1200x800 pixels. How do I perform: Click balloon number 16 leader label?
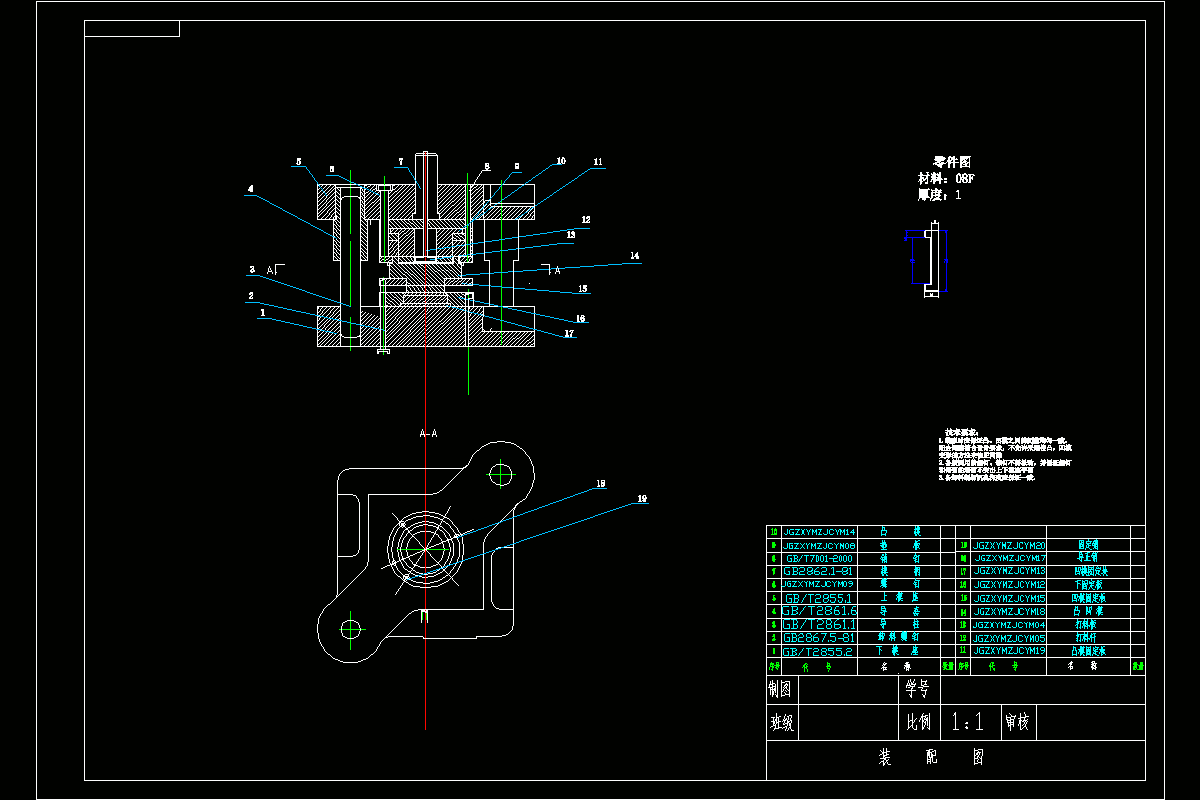[x=581, y=319]
